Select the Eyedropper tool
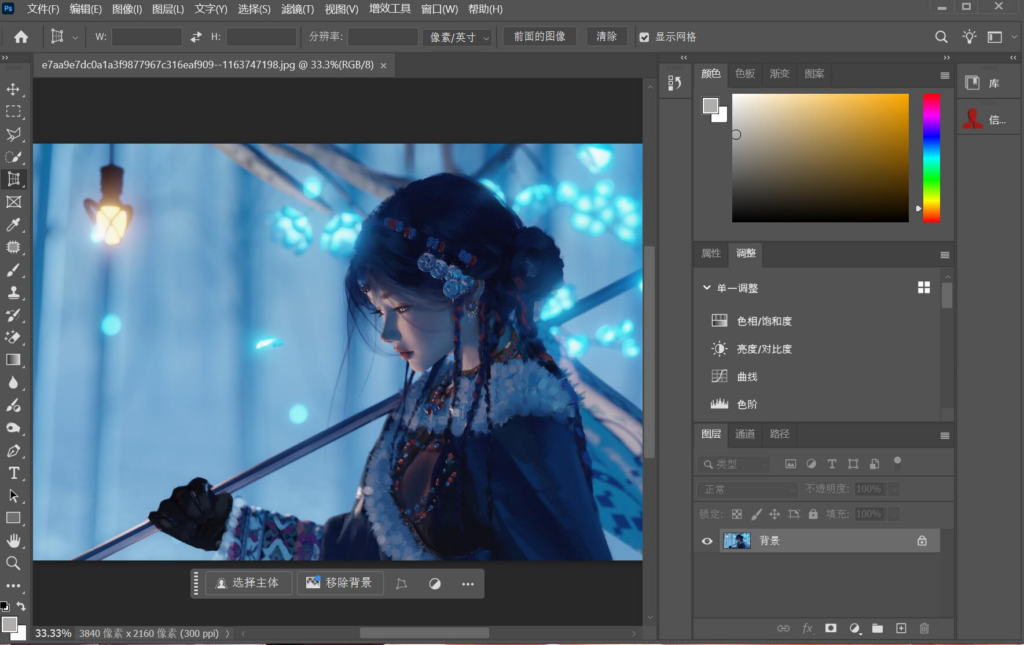The width and height of the screenshot is (1024, 645). pyautogui.click(x=13, y=224)
